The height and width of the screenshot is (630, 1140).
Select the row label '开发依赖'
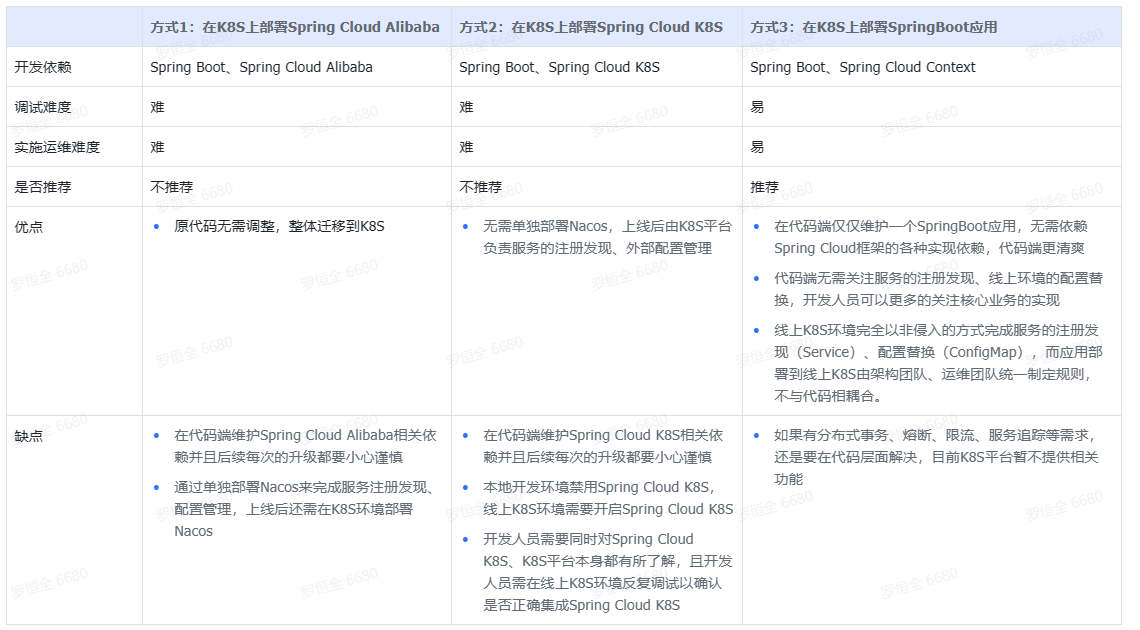click(x=43, y=68)
